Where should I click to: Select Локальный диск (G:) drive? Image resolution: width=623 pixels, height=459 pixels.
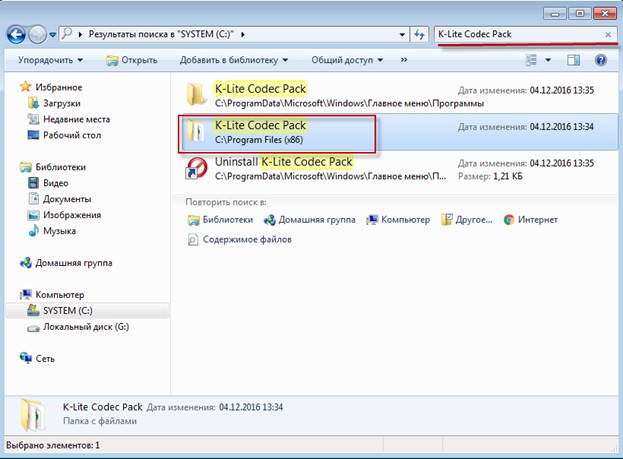(x=86, y=327)
